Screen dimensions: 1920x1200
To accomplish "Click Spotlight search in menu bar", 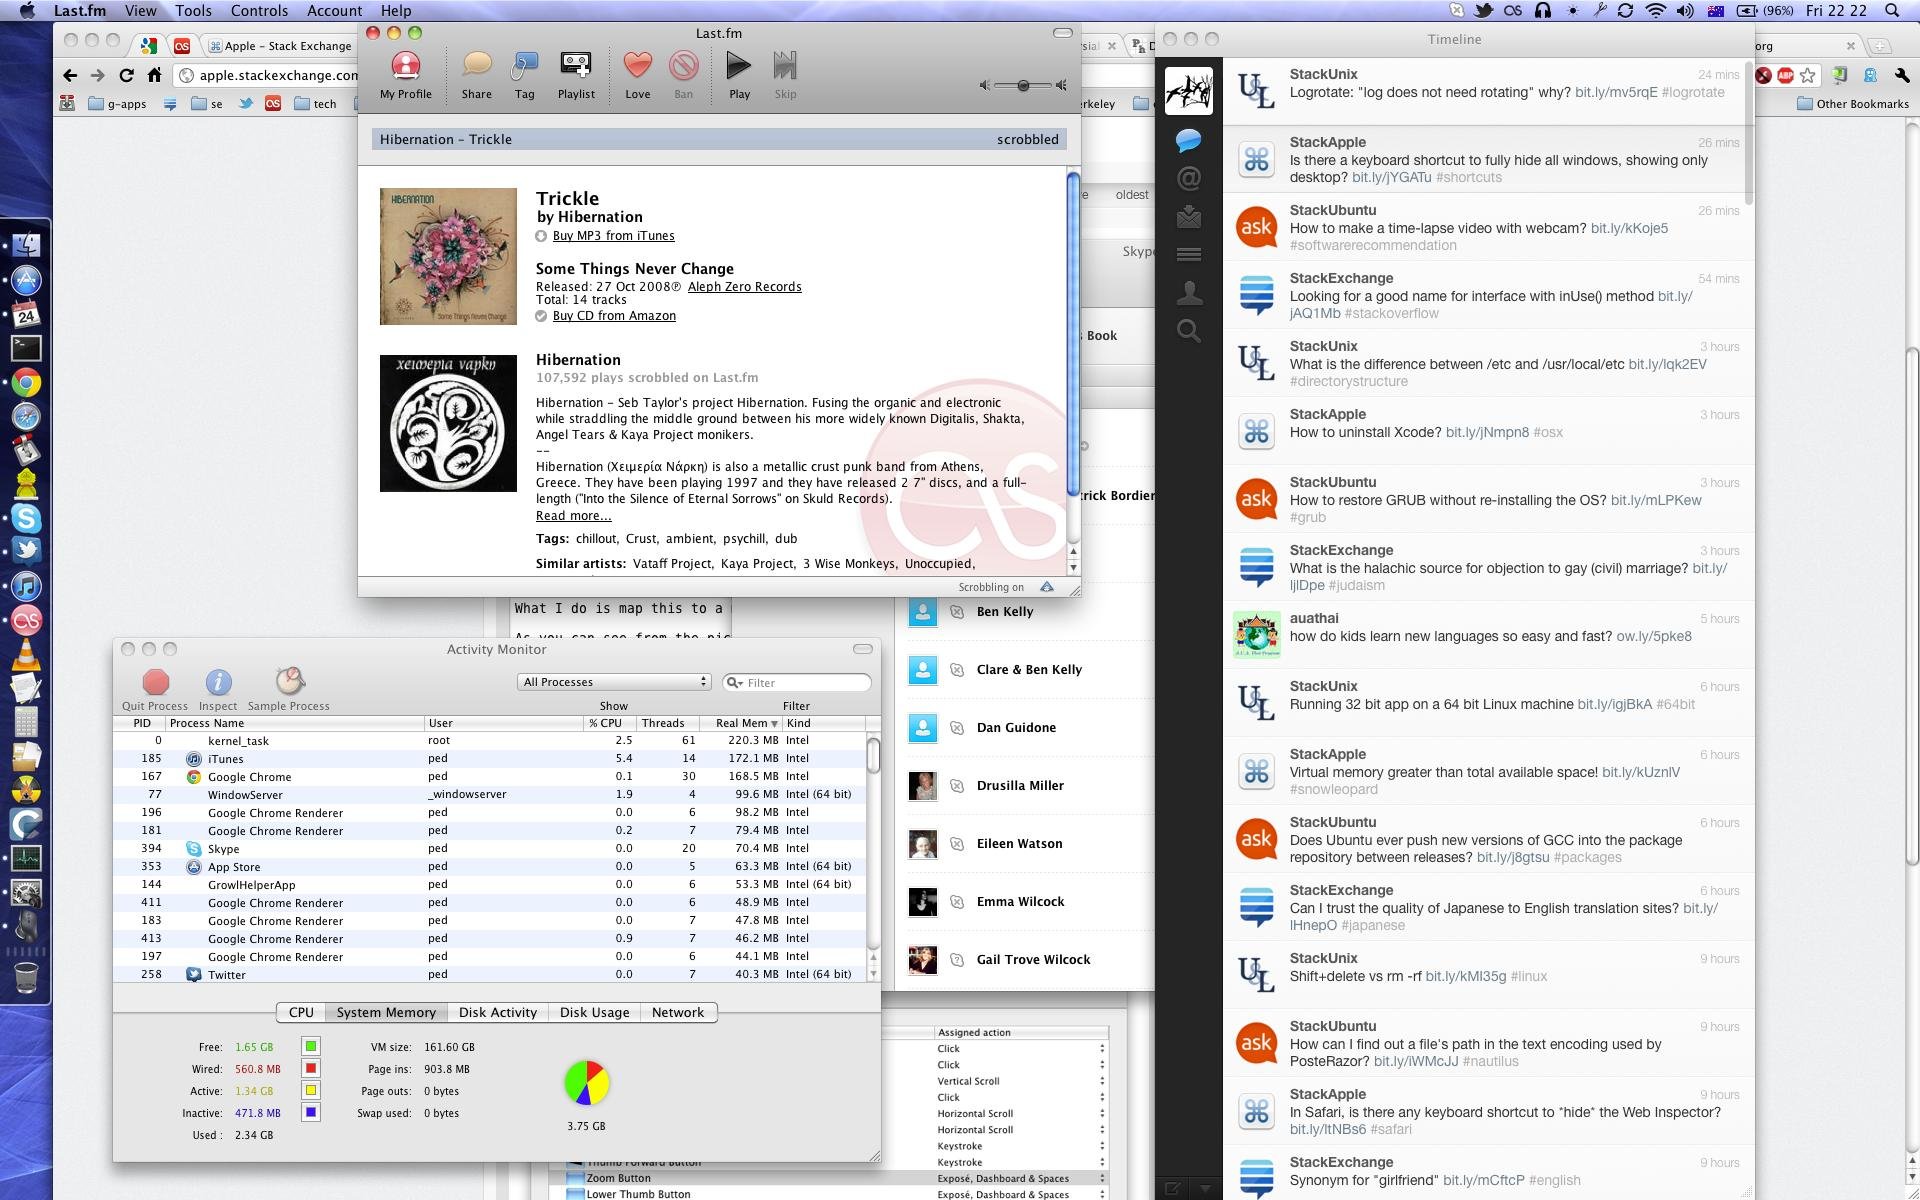I will (x=1891, y=11).
